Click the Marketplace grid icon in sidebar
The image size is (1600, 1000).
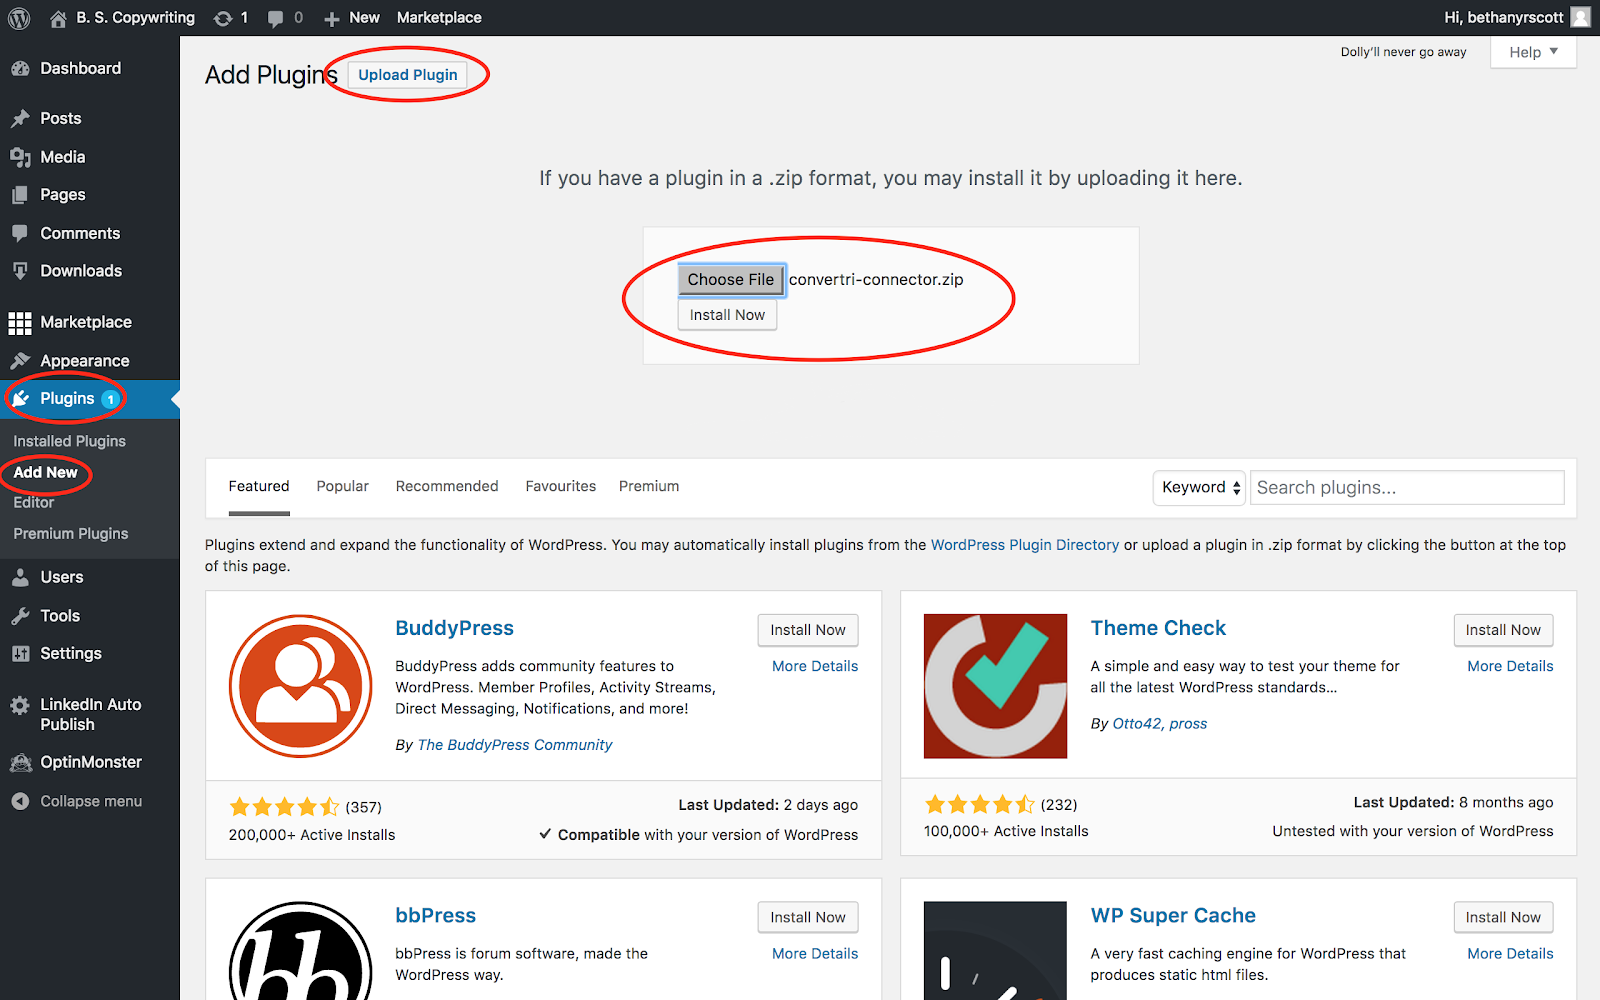pyautogui.click(x=20, y=322)
